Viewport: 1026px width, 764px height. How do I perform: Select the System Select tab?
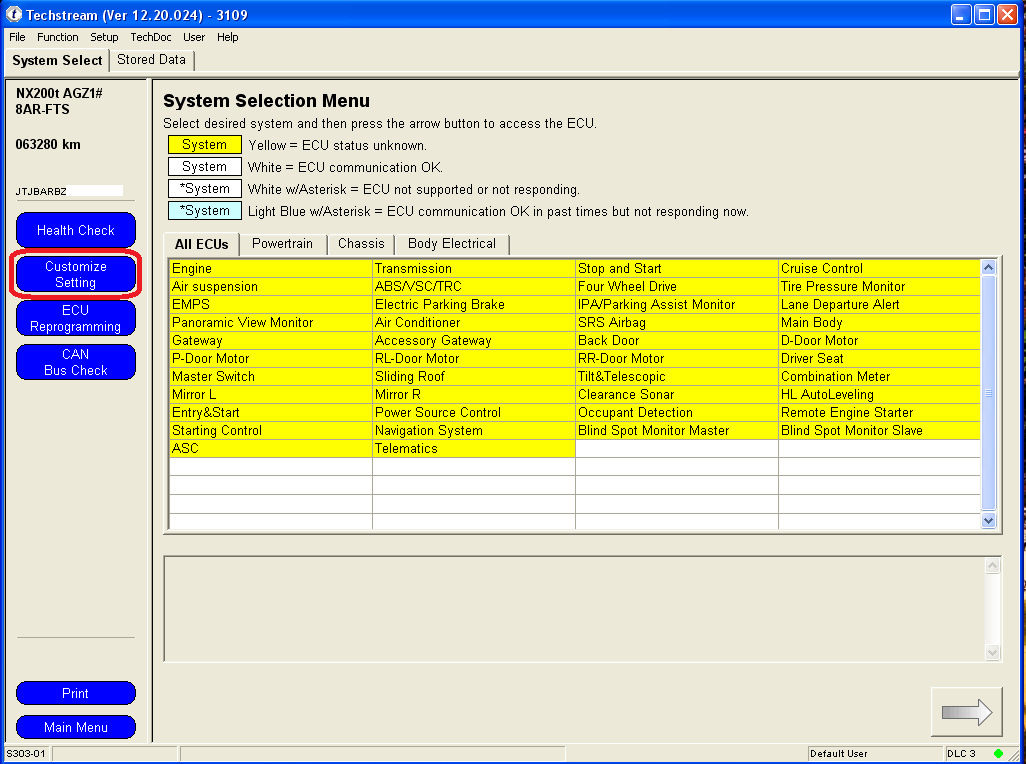click(57, 60)
